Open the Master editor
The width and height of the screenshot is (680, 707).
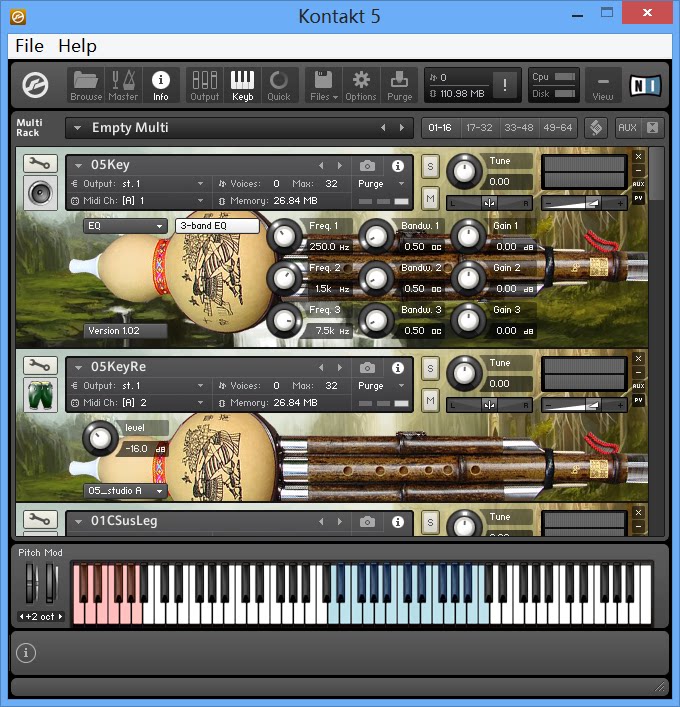point(123,85)
